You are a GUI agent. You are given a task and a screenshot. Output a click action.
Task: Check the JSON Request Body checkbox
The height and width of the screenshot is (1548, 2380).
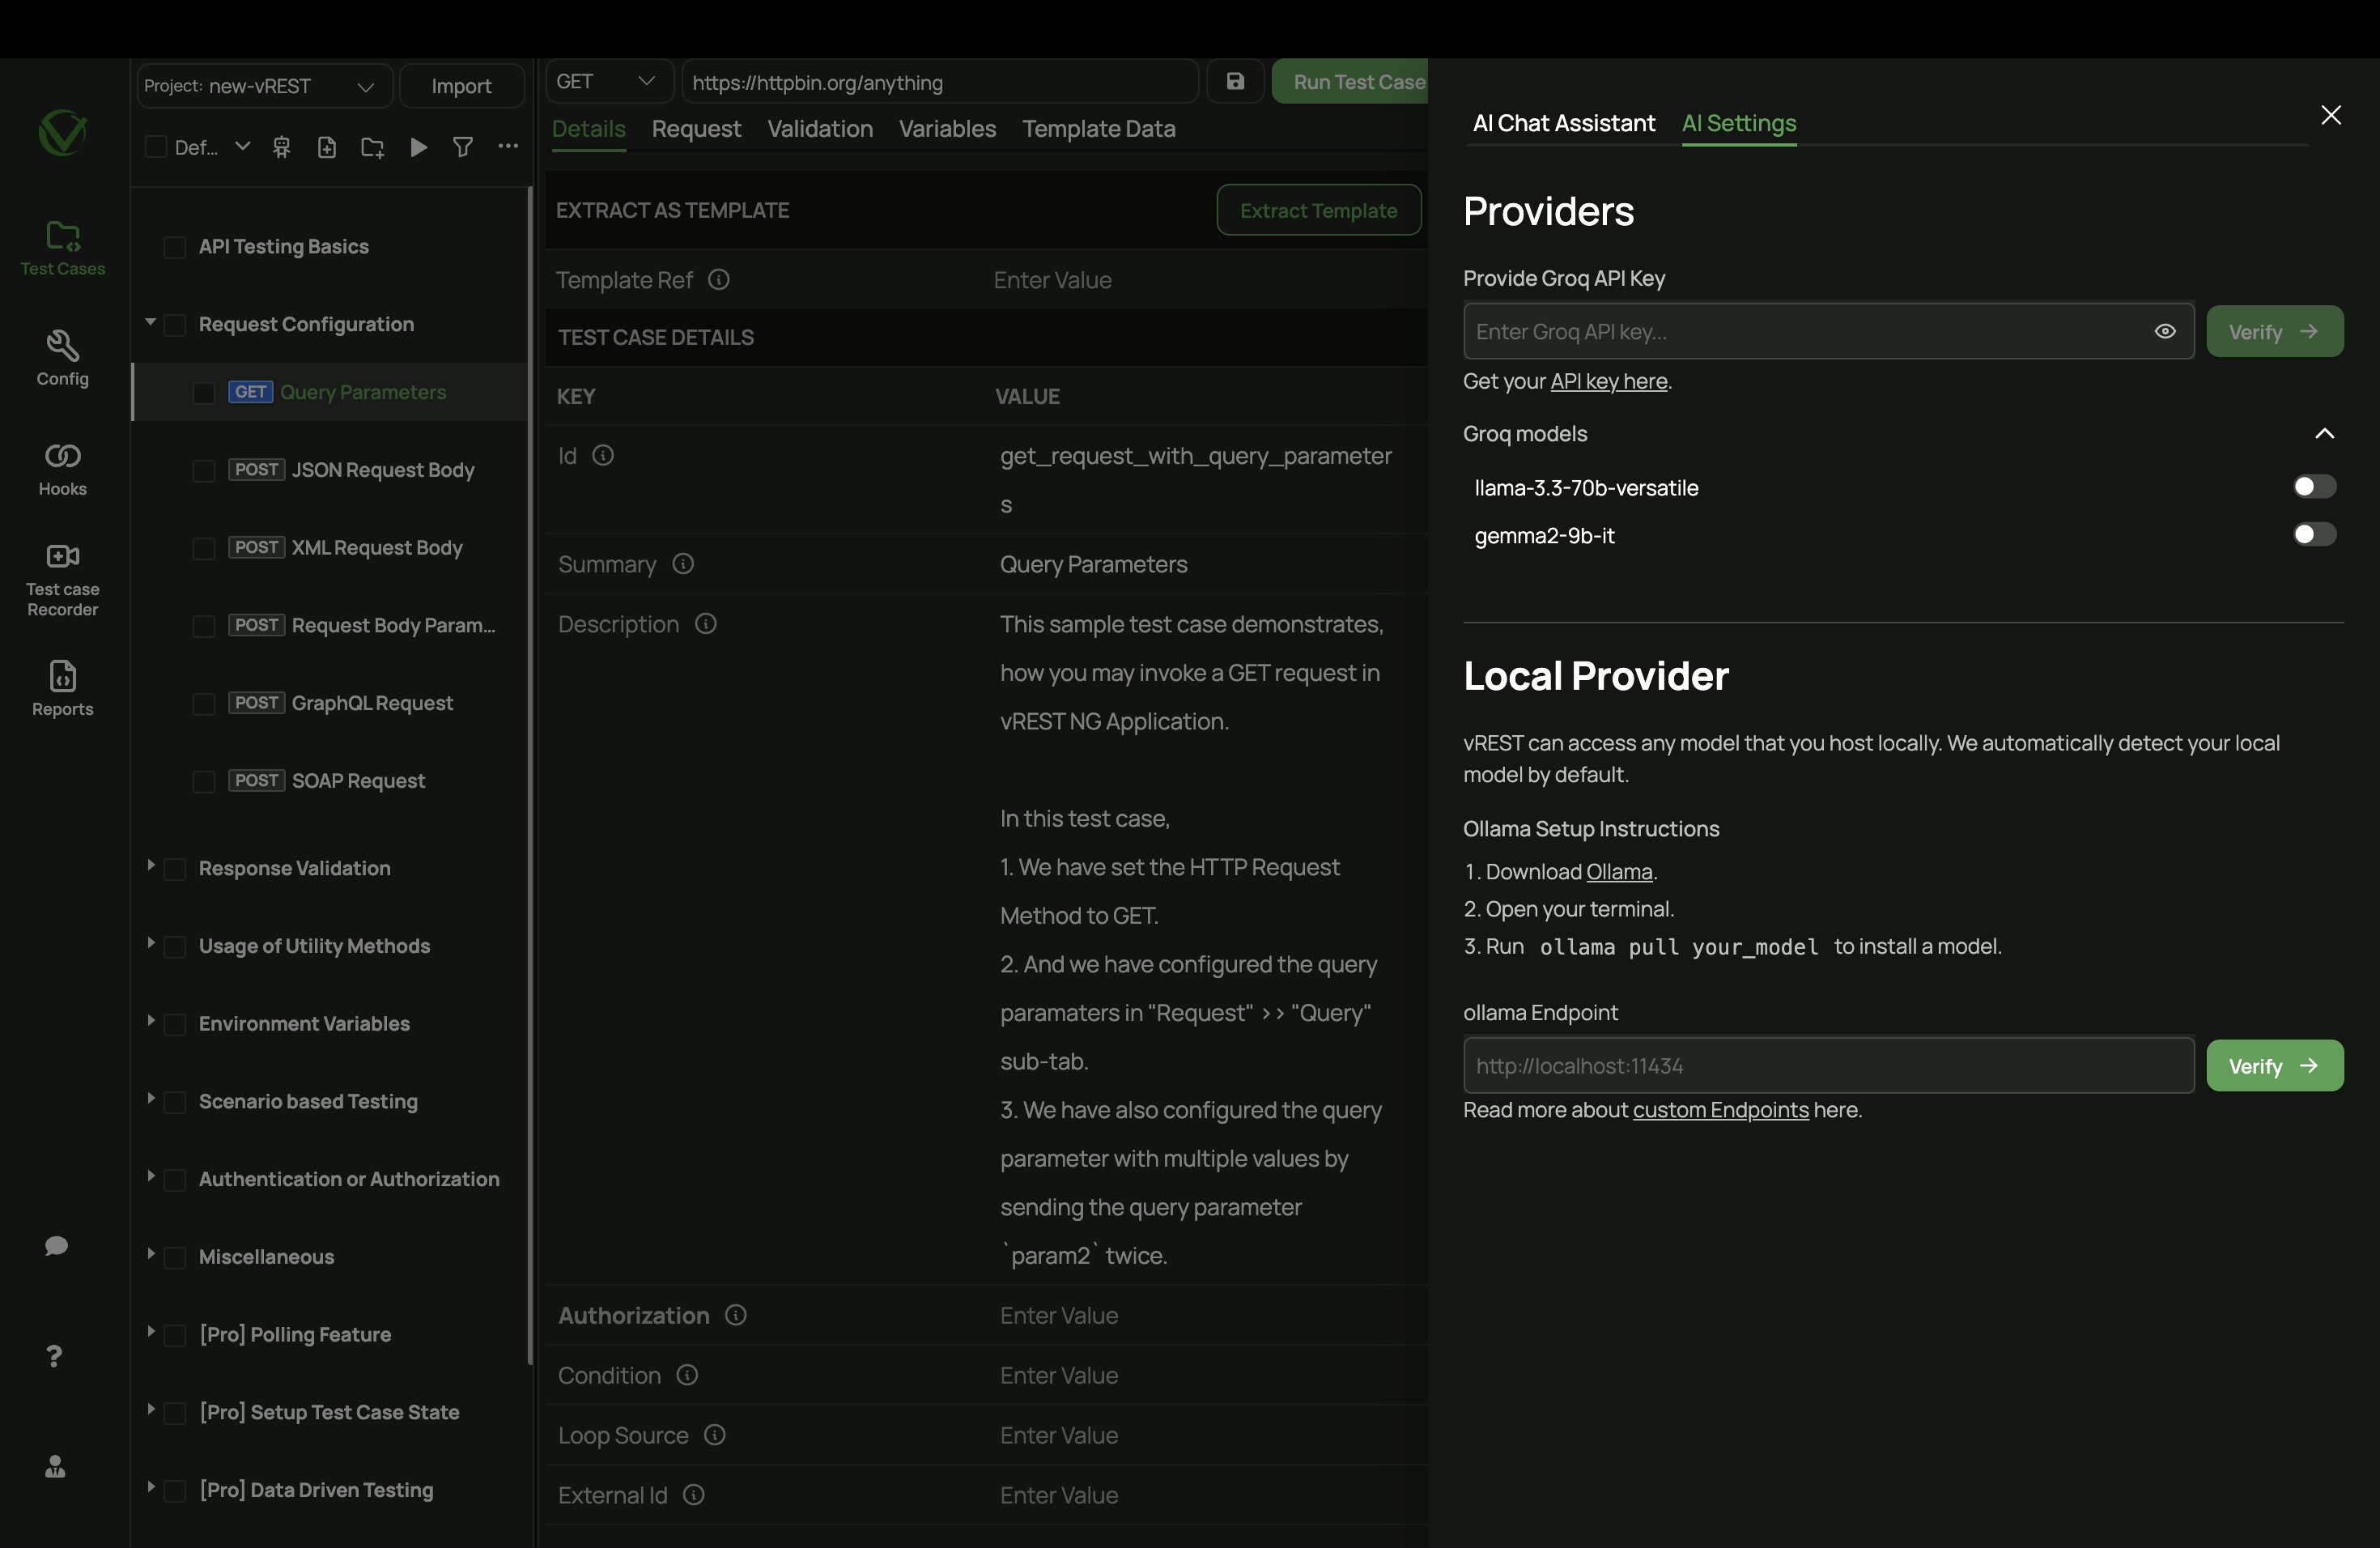(204, 471)
